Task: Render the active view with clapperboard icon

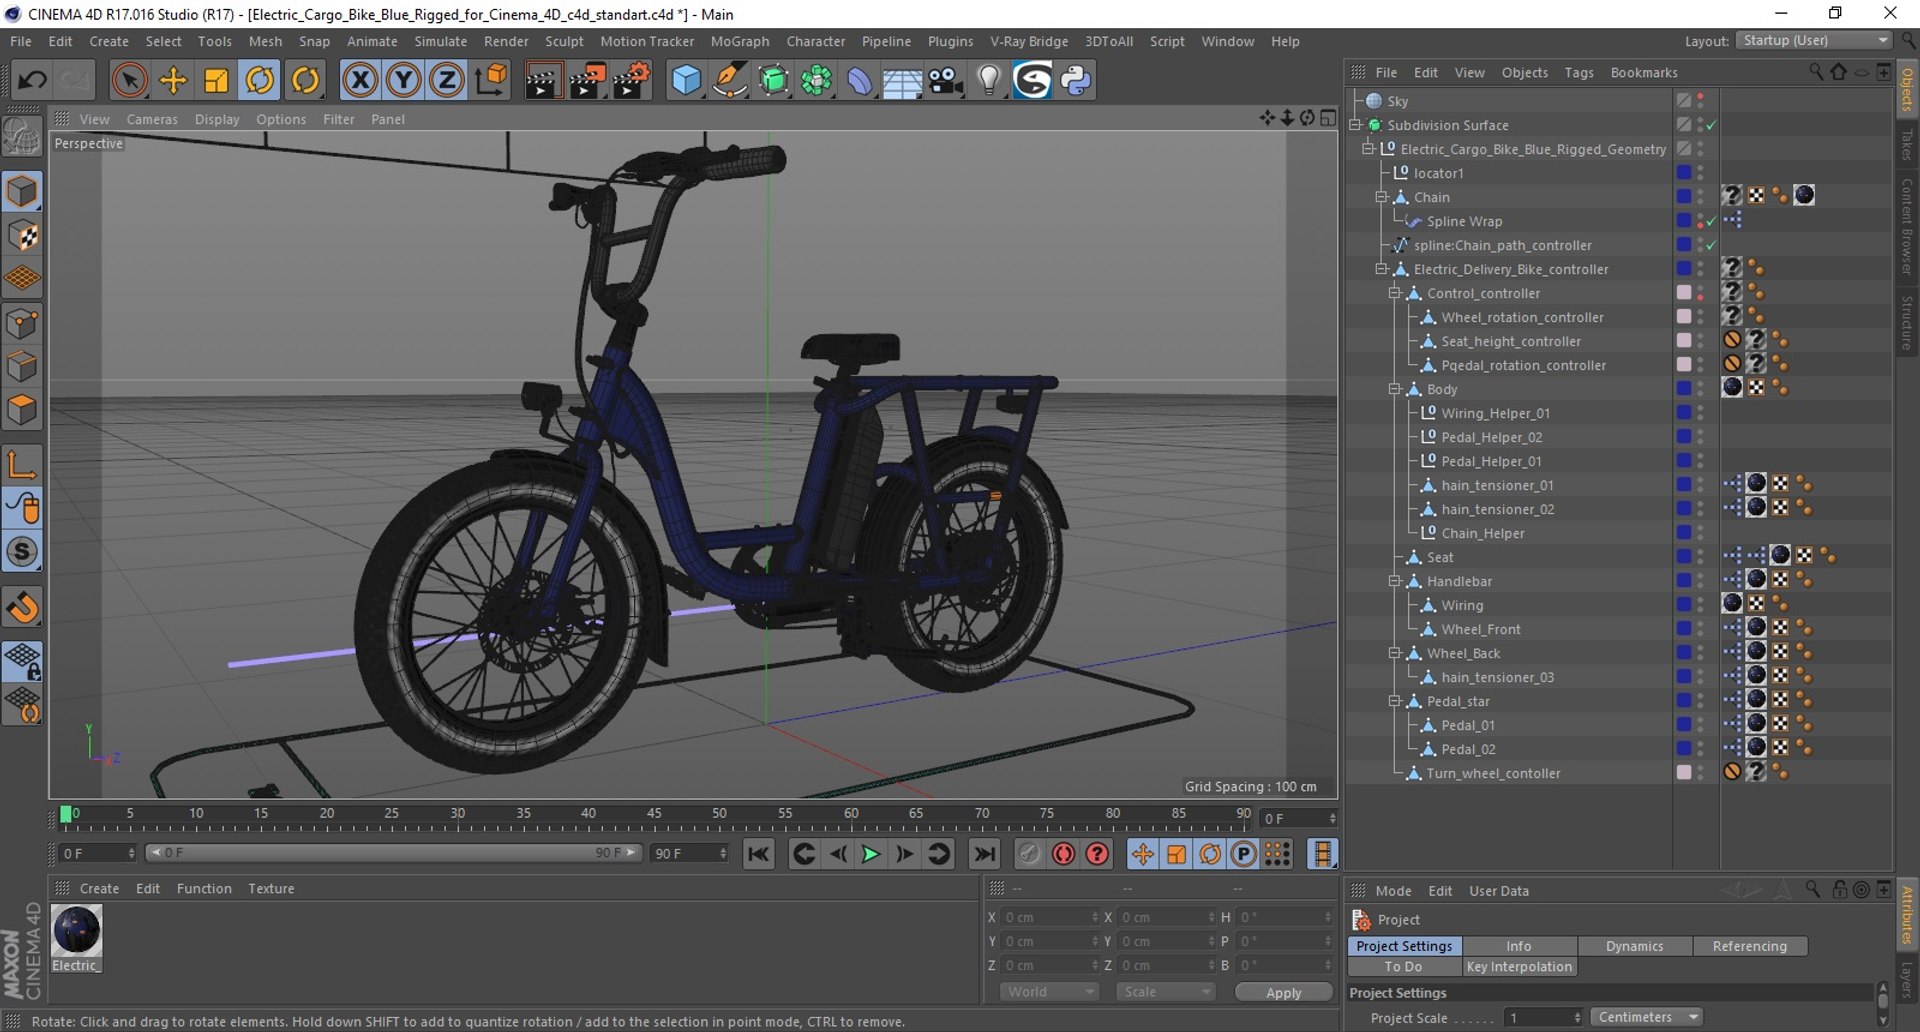Action: (x=543, y=80)
